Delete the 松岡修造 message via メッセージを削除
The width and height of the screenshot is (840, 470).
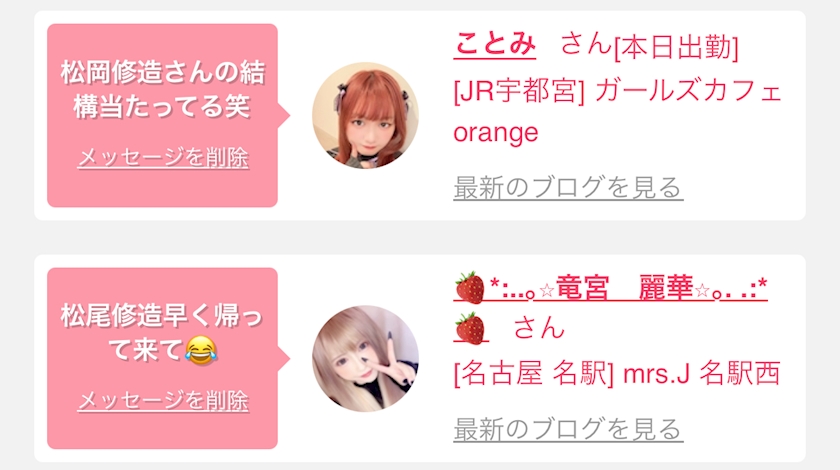(163, 158)
